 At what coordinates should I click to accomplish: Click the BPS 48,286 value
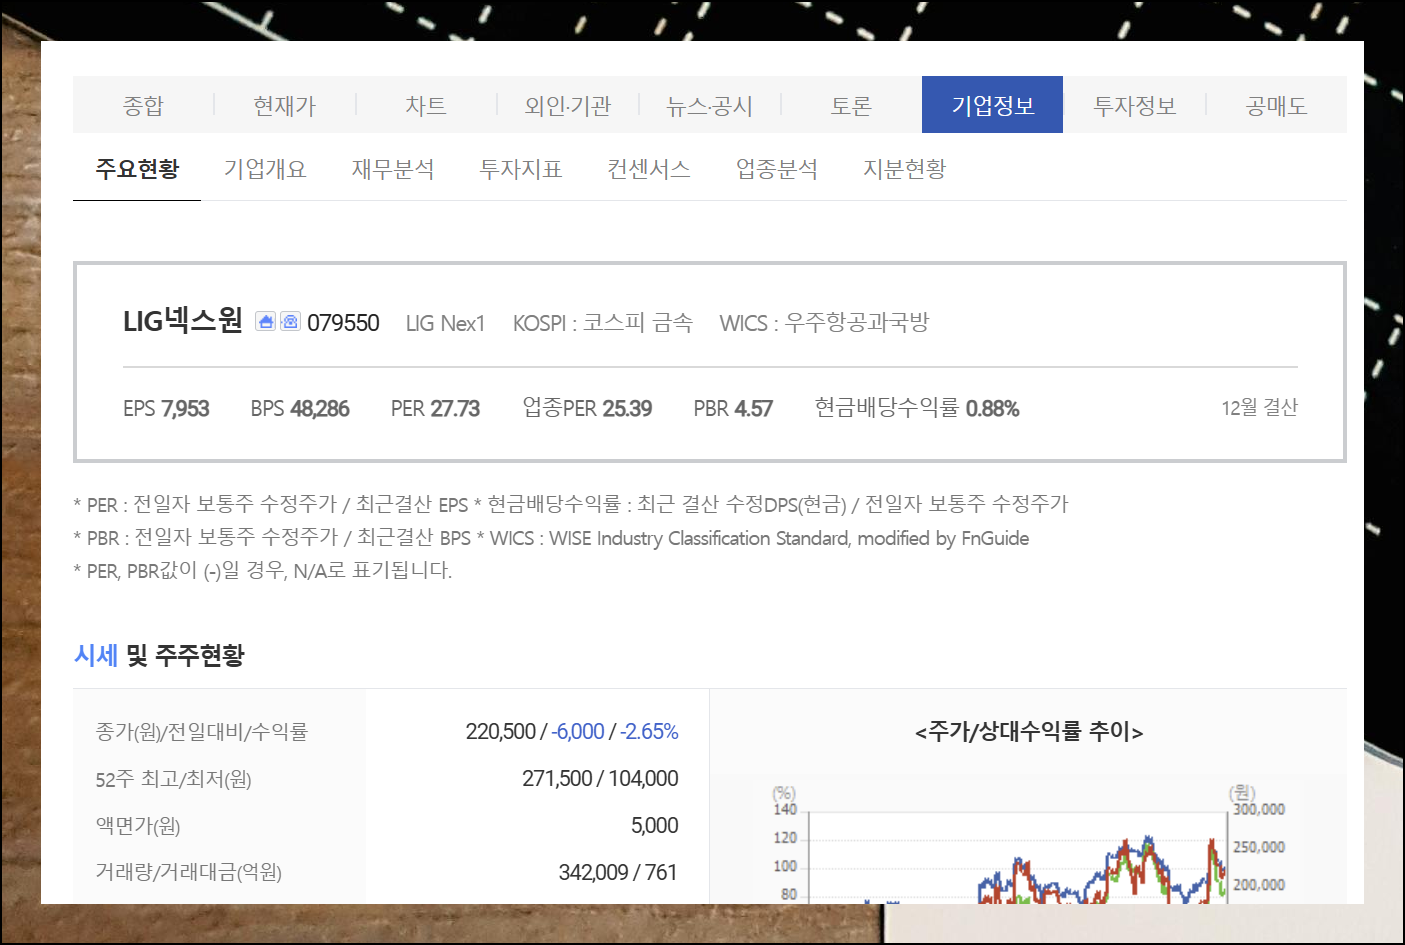pyautogui.click(x=300, y=408)
